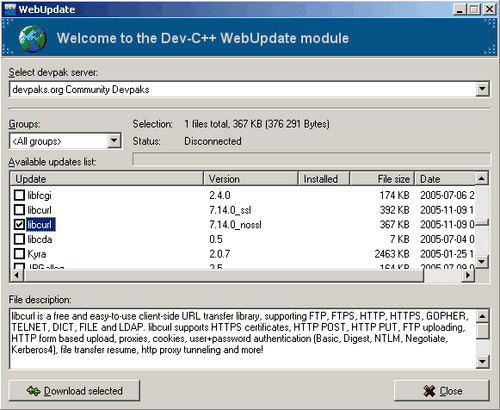The height and width of the screenshot is (410, 500).
Task: Click the globe icon in the banner
Action: pyautogui.click(x=32, y=39)
